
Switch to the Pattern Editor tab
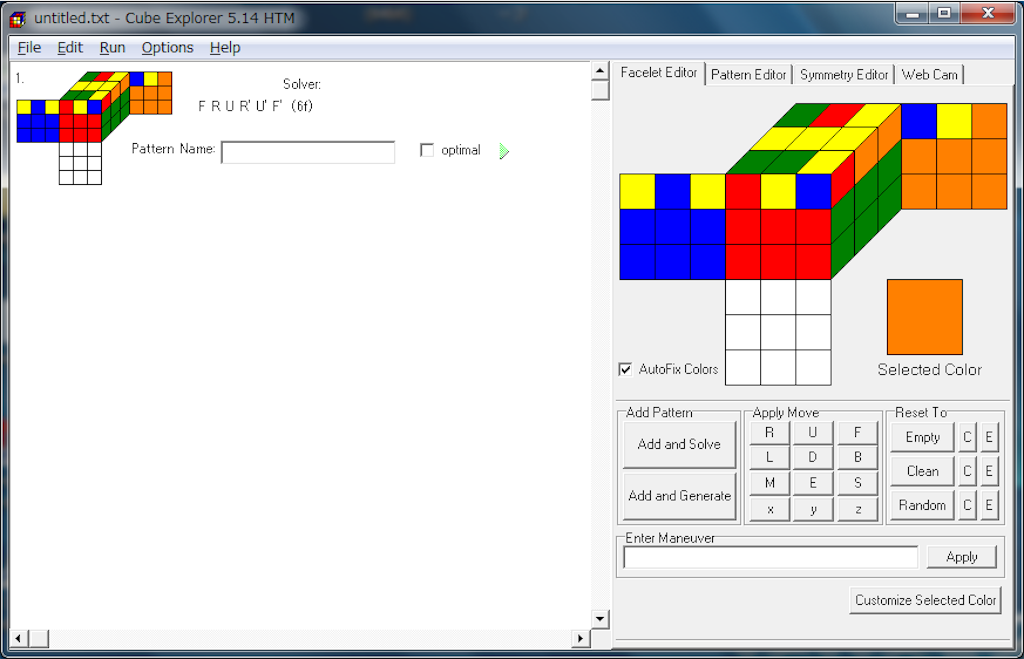click(748, 74)
